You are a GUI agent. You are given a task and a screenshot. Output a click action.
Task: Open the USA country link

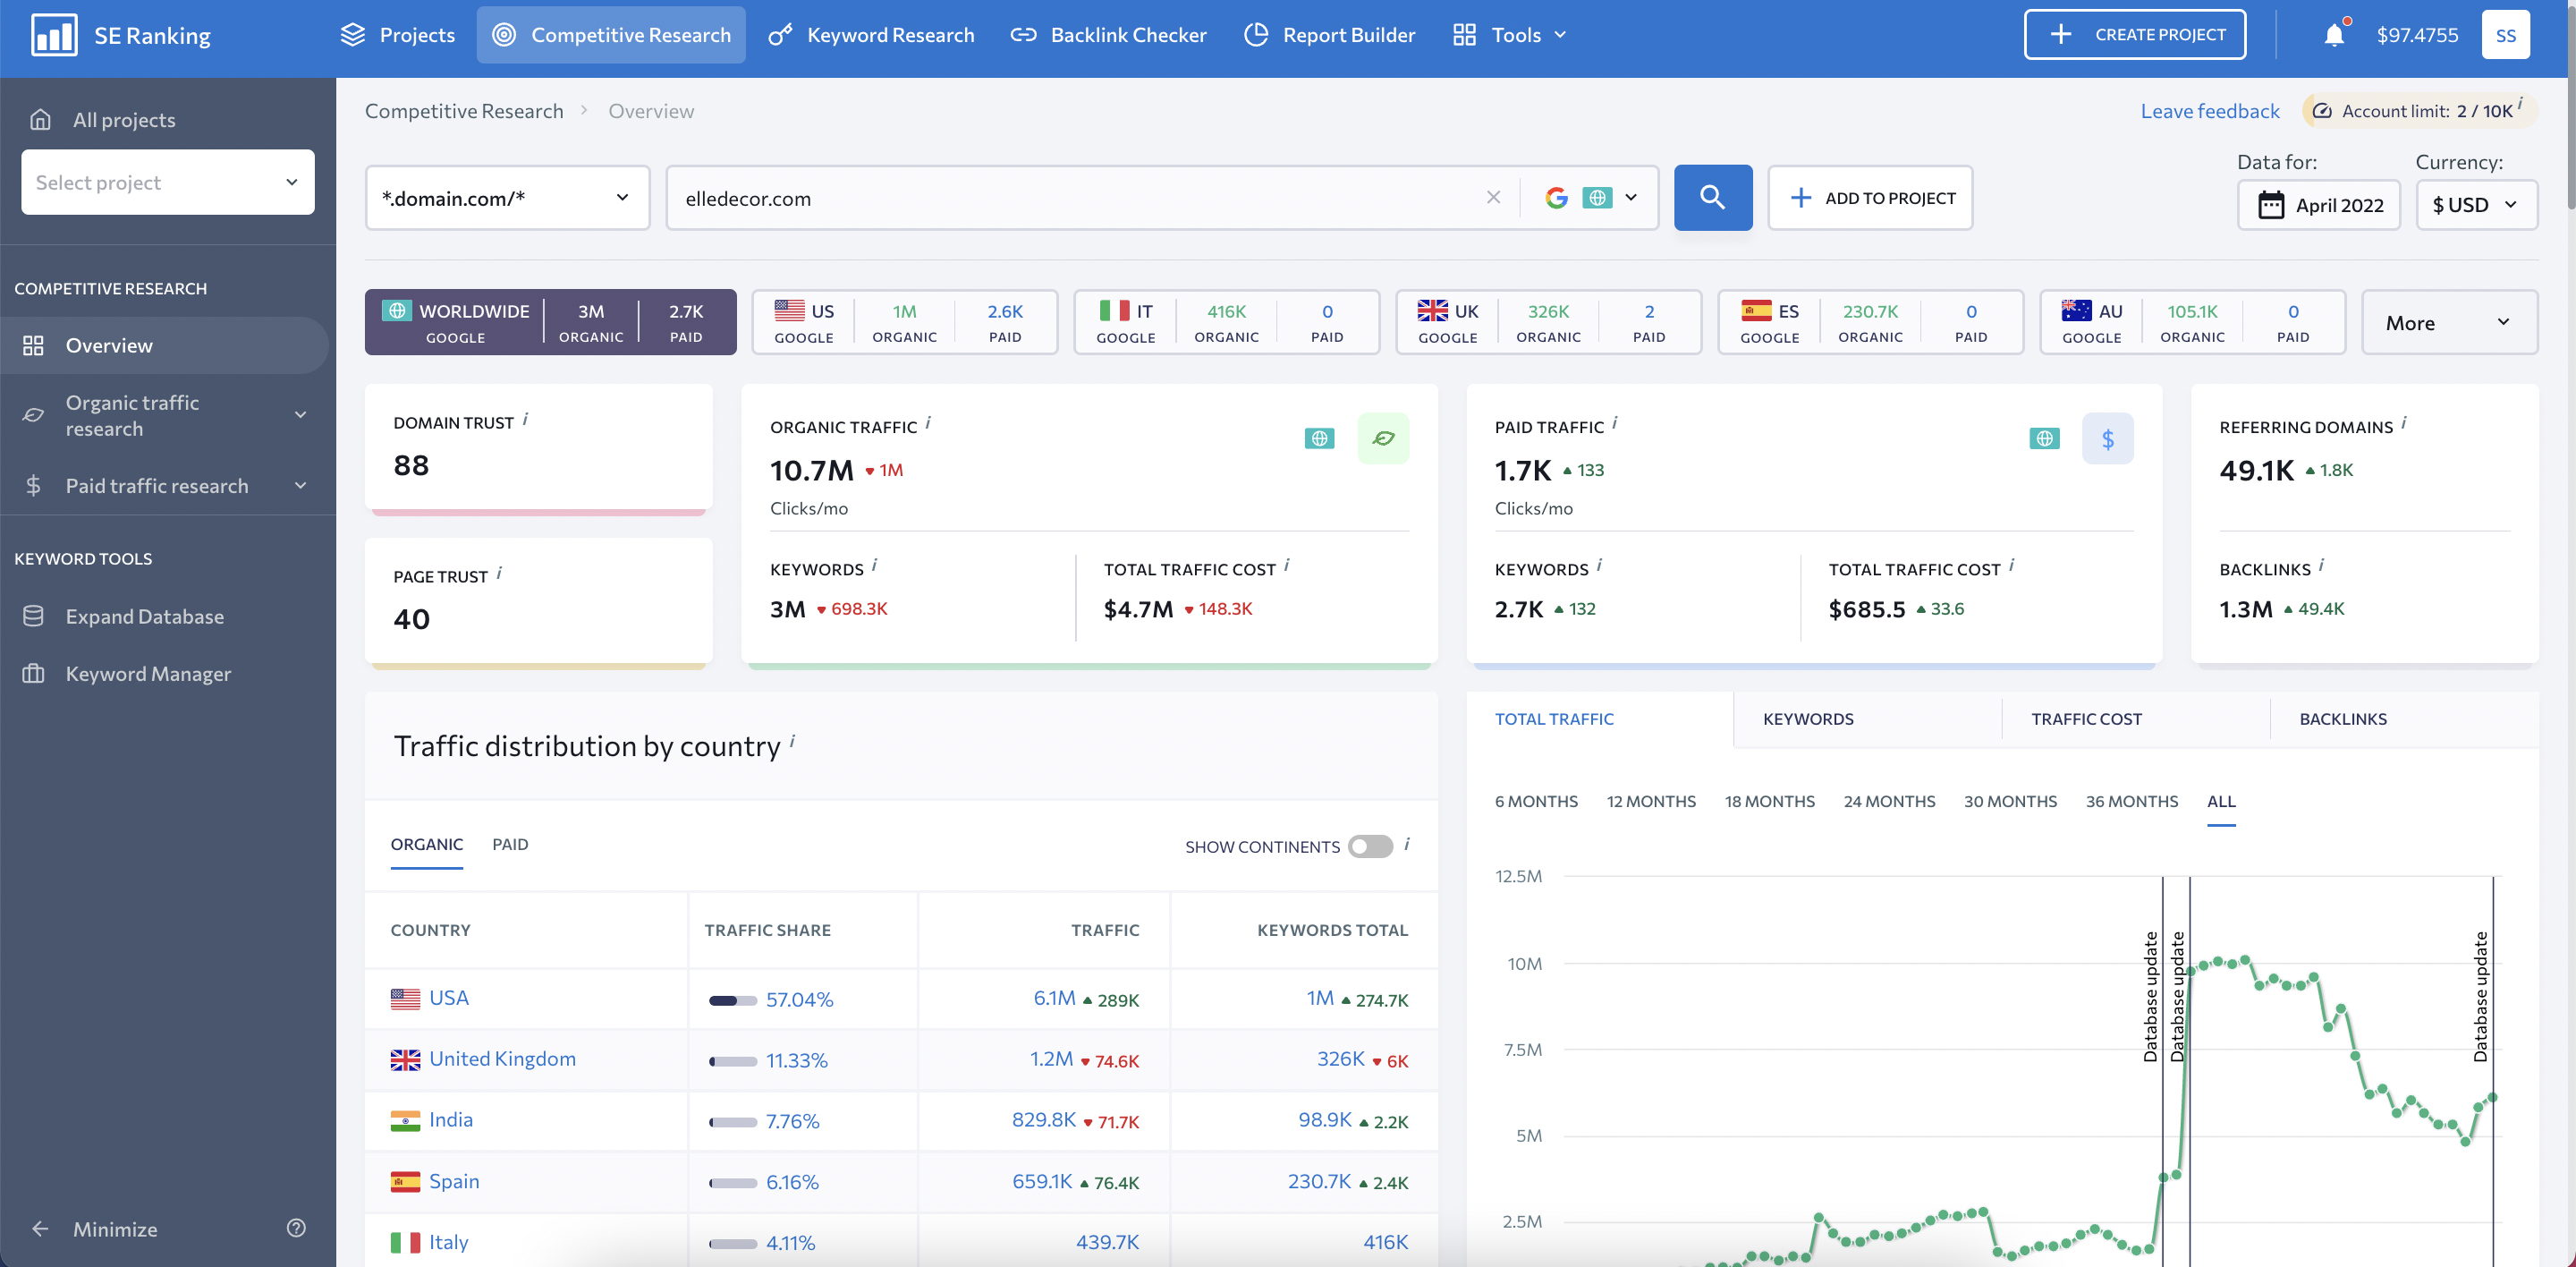coord(448,997)
